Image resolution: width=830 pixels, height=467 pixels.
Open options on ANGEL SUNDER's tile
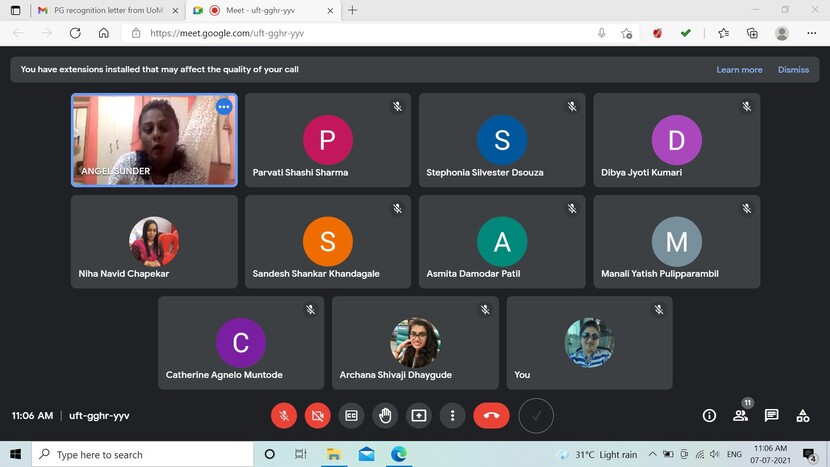point(224,107)
